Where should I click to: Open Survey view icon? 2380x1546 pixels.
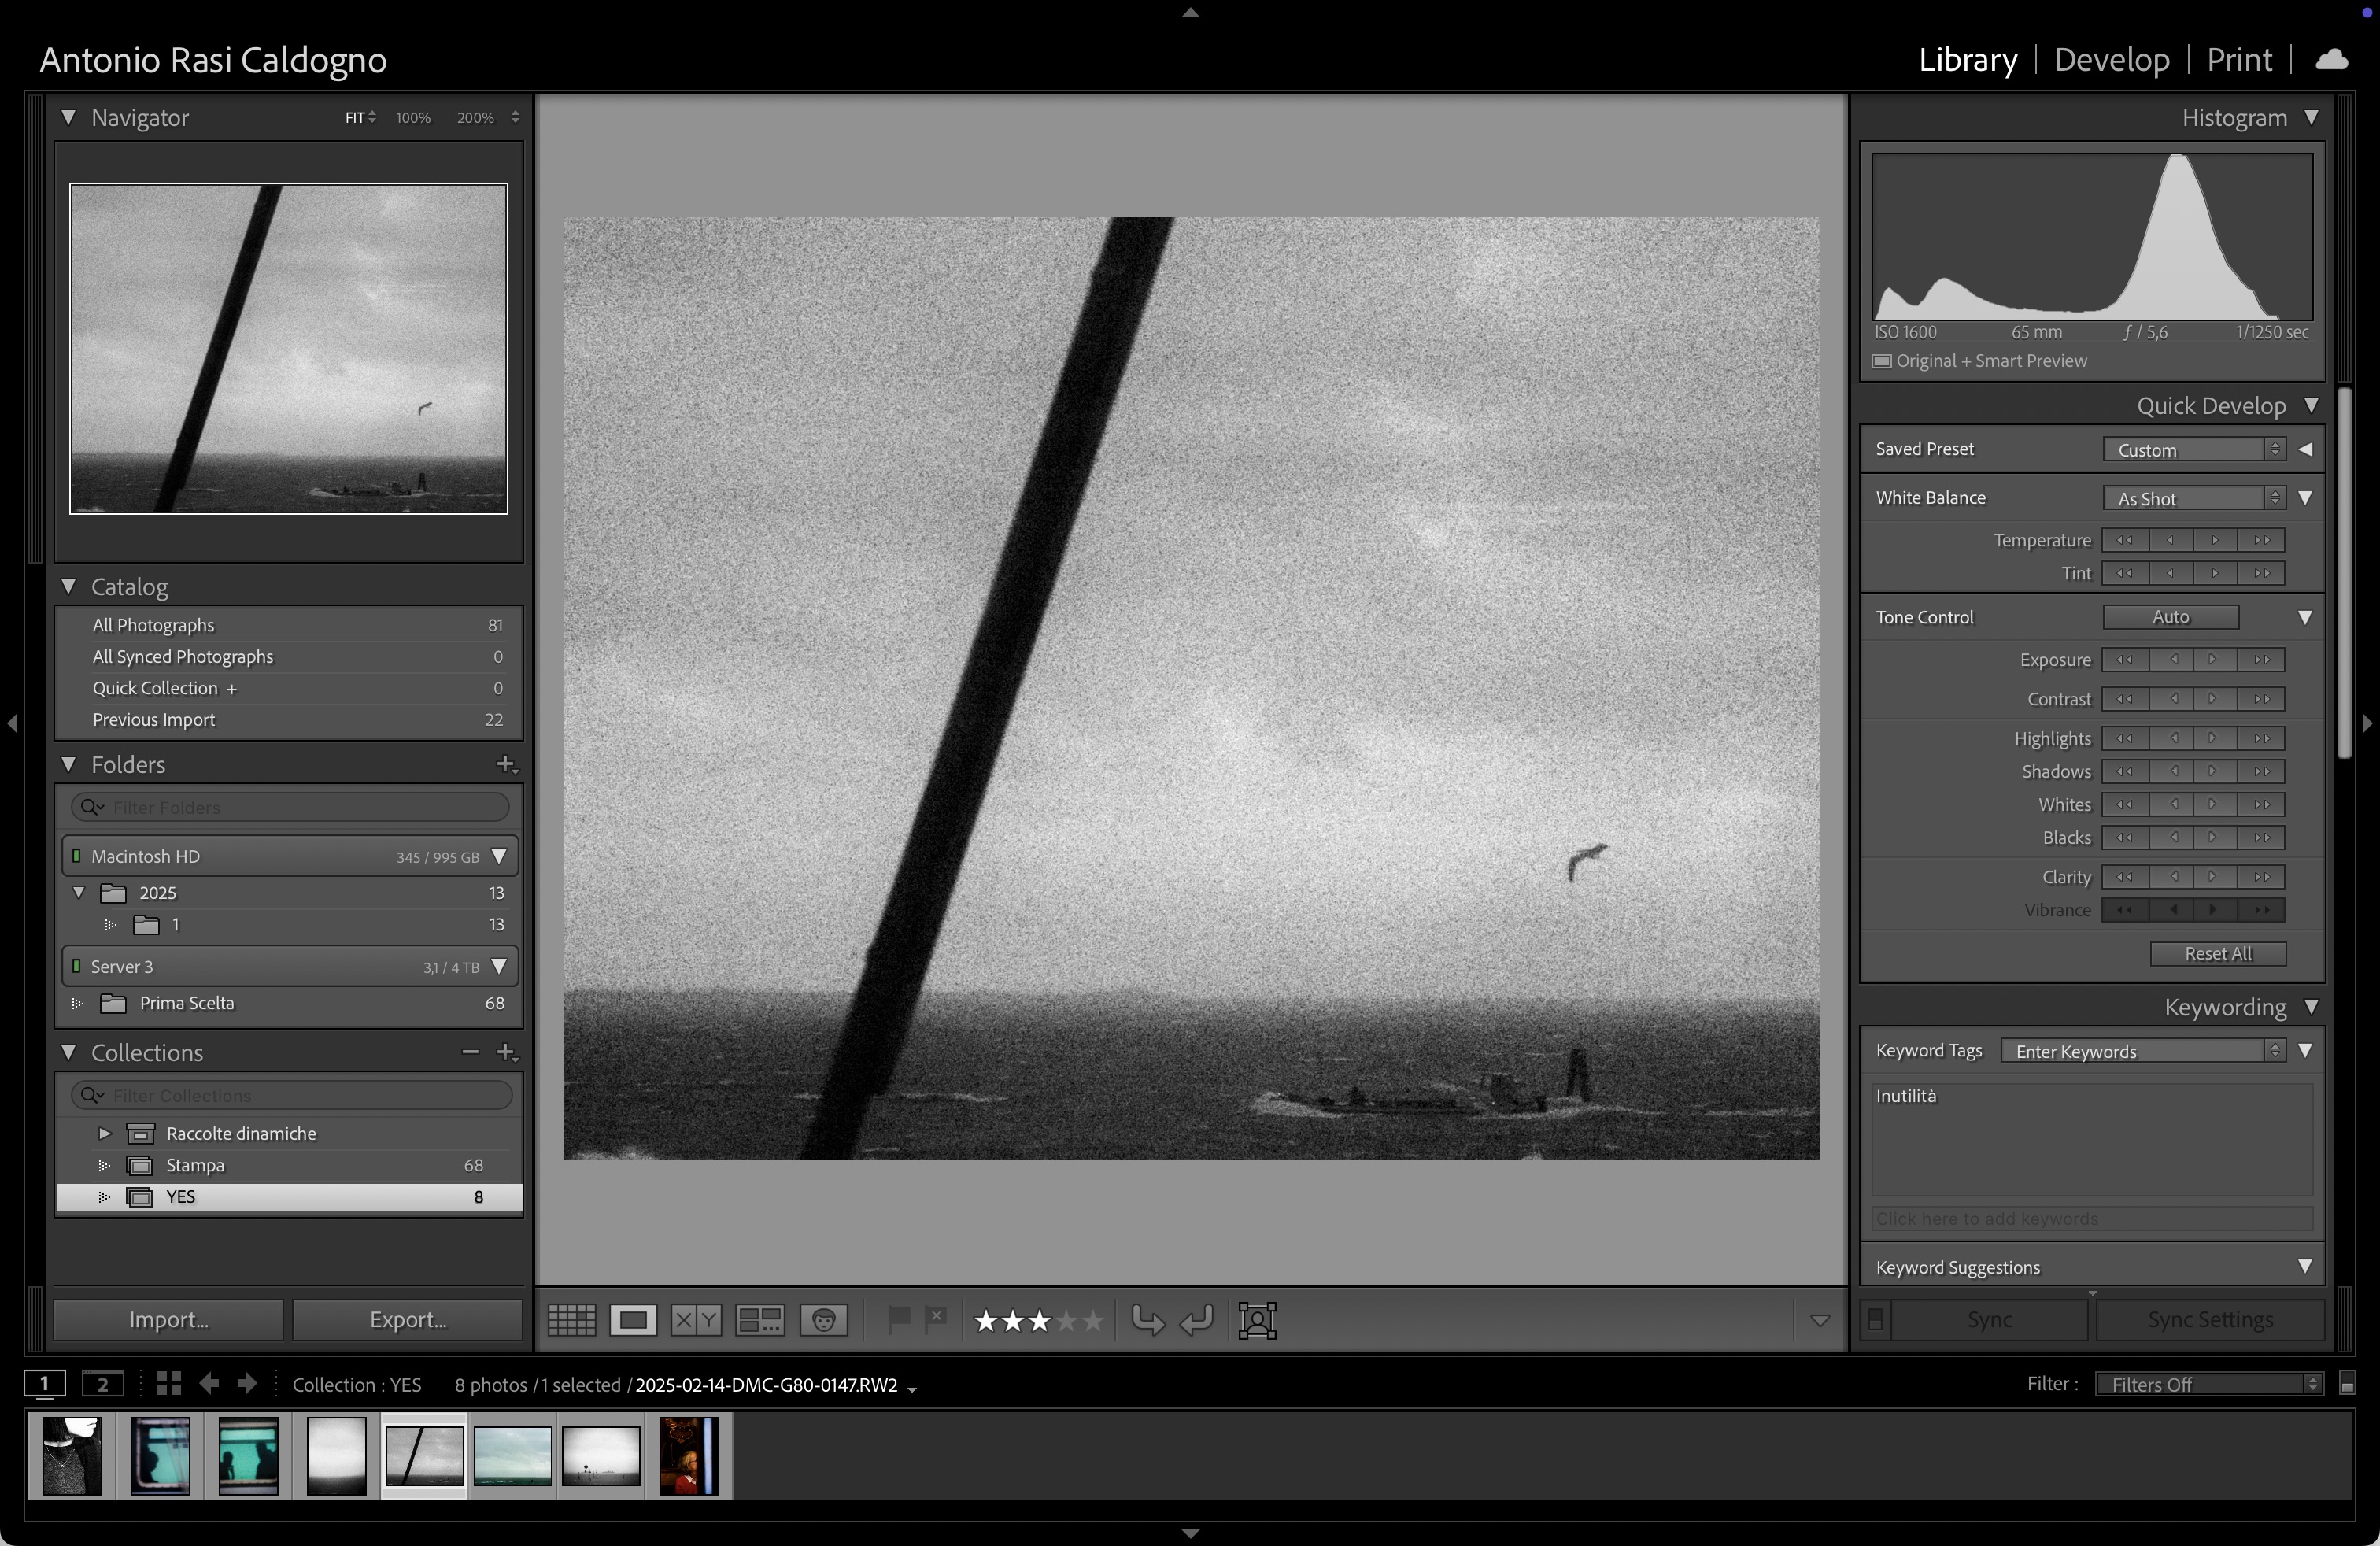pos(760,1320)
